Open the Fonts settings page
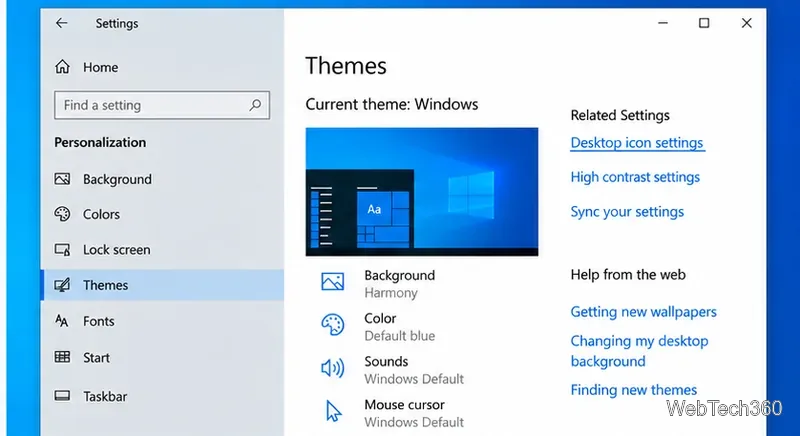 pyautogui.click(x=162, y=321)
